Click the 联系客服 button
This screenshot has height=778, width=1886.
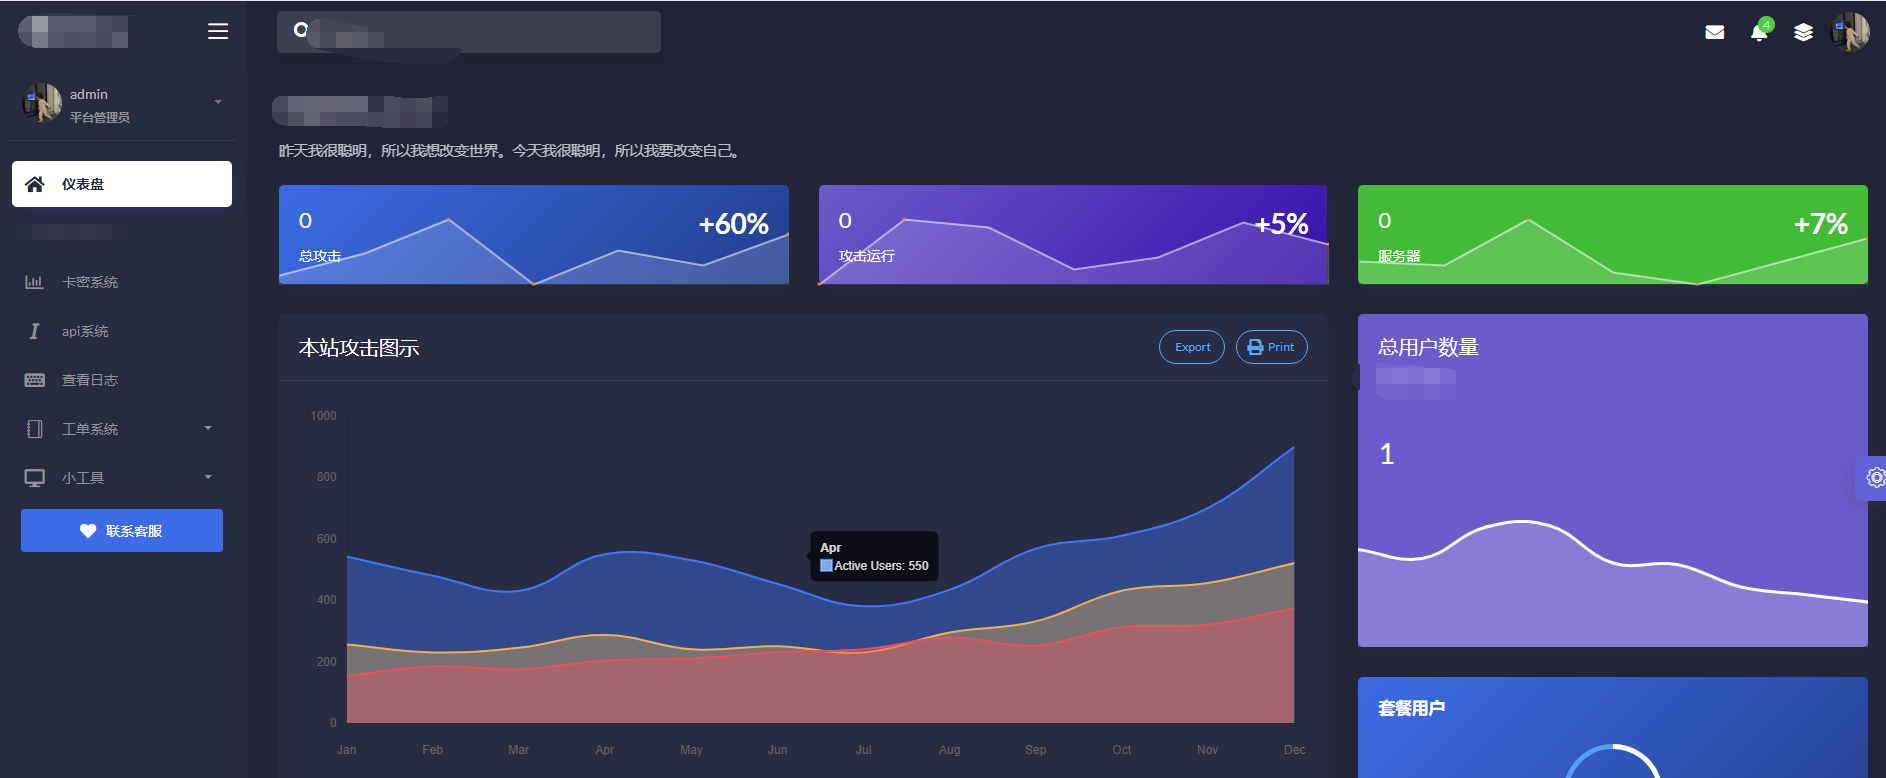click(x=122, y=531)
